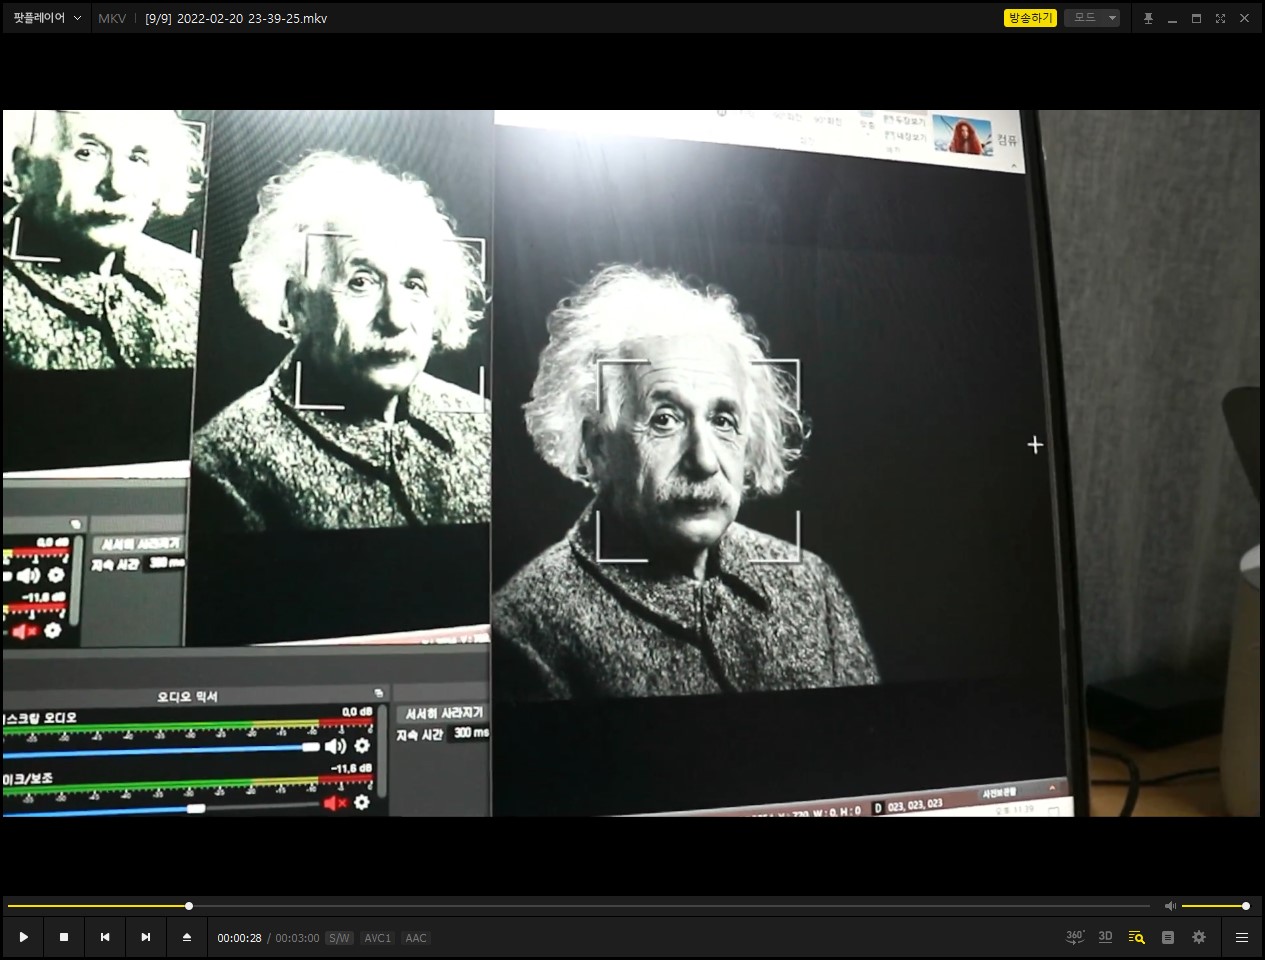Click the elapsed time 00:00:28
The image size is (1265, 960).
pos(239,938)
